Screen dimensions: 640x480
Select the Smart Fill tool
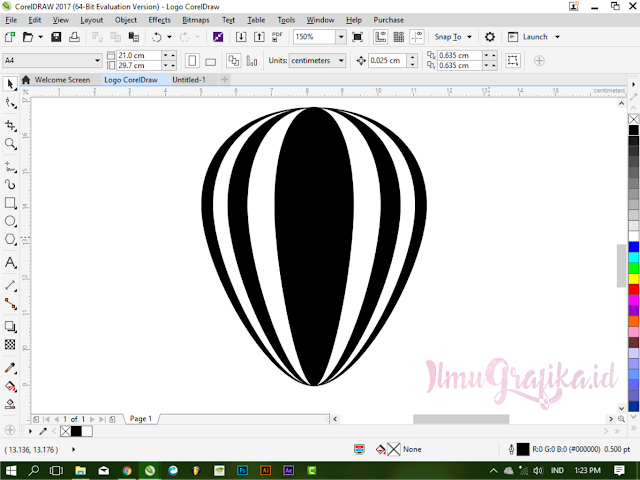pos(10,404)
